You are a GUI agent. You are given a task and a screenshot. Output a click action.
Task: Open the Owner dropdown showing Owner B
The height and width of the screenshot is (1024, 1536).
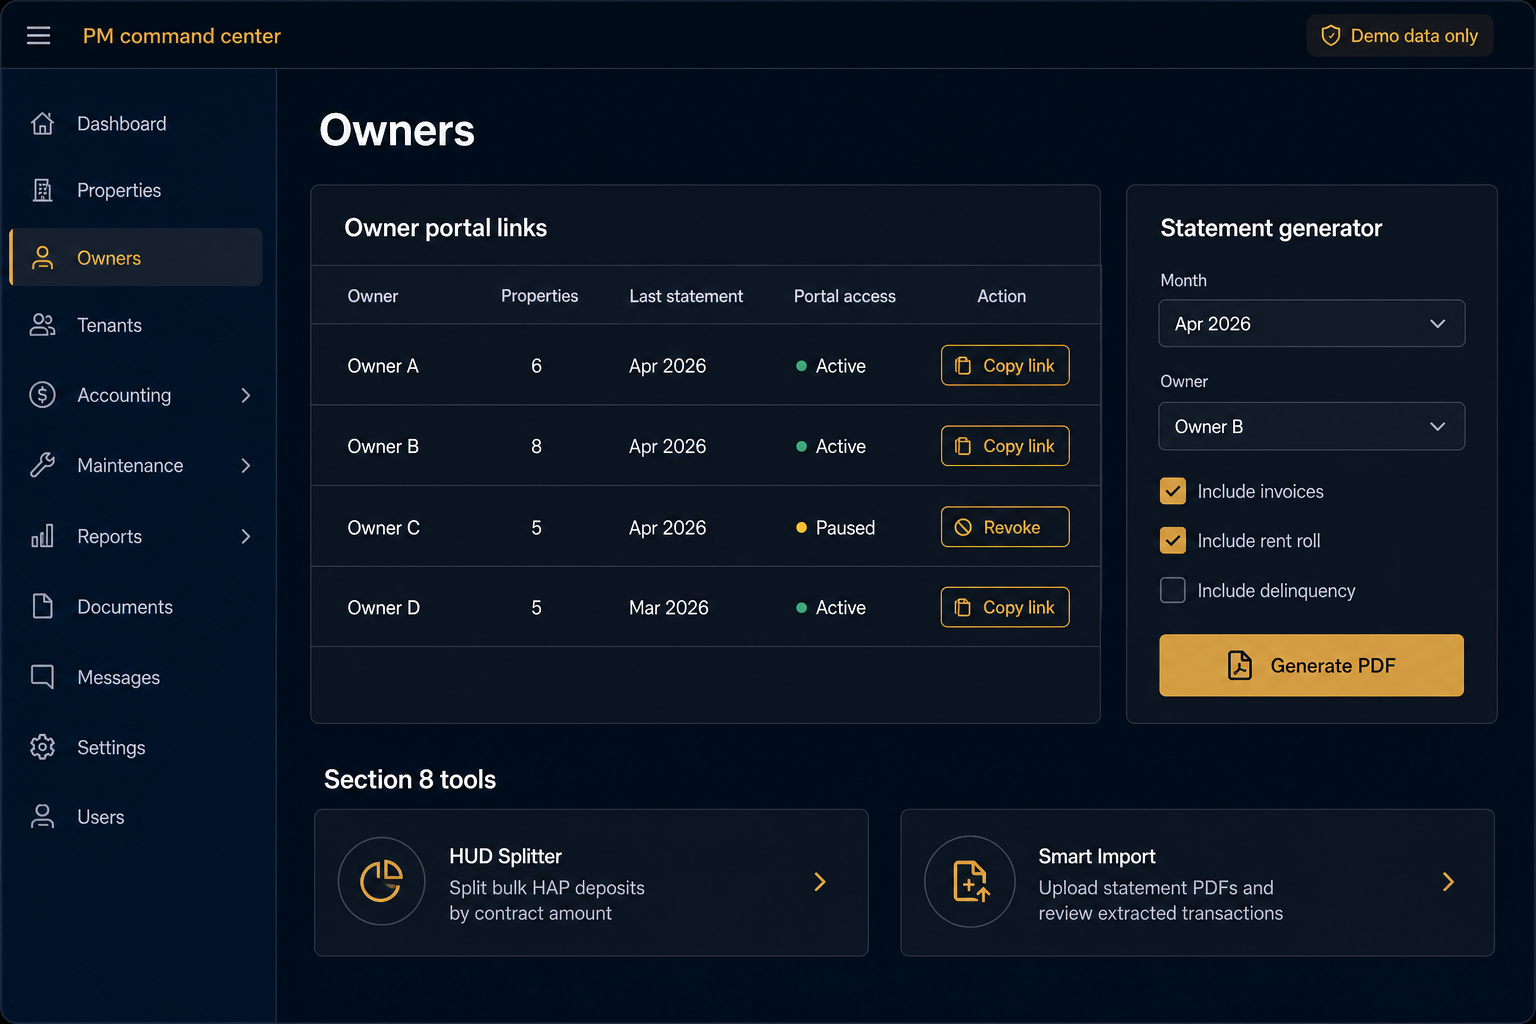click(x=1312, y=426)
